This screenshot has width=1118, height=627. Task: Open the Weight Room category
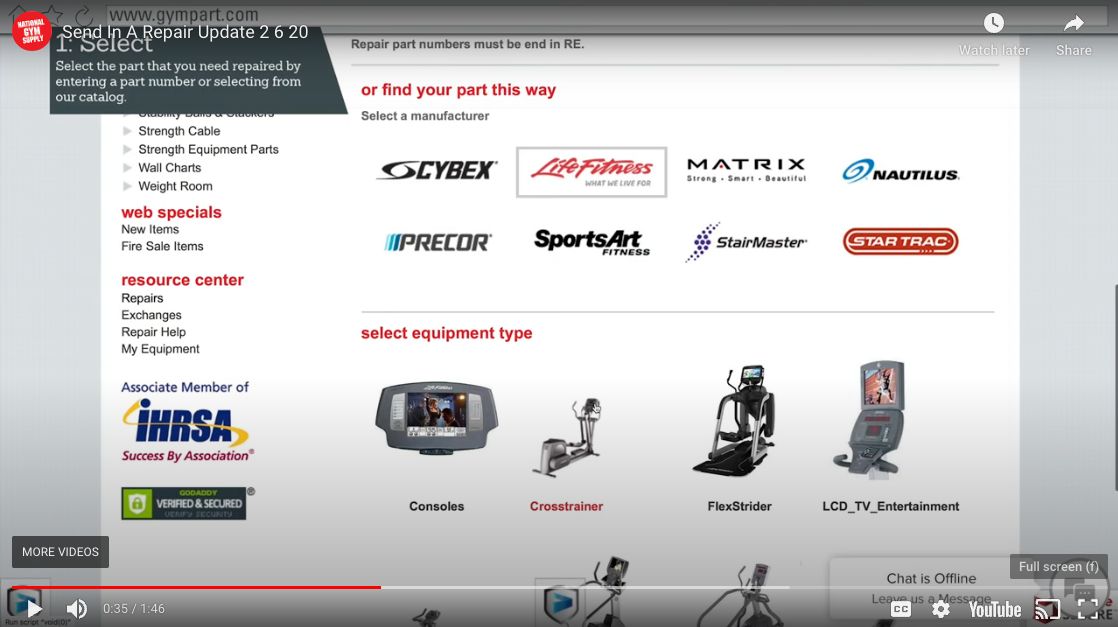click(x=175, y=187)
